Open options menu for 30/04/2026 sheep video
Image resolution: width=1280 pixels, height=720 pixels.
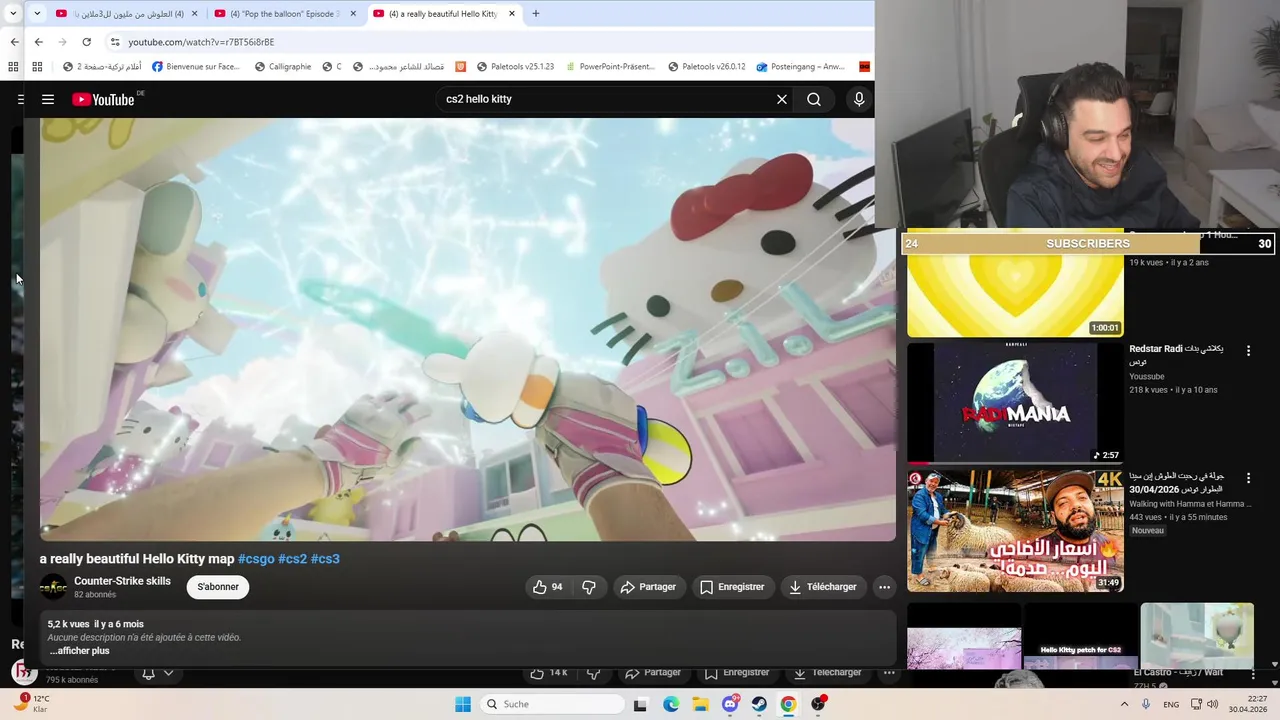1248,479
